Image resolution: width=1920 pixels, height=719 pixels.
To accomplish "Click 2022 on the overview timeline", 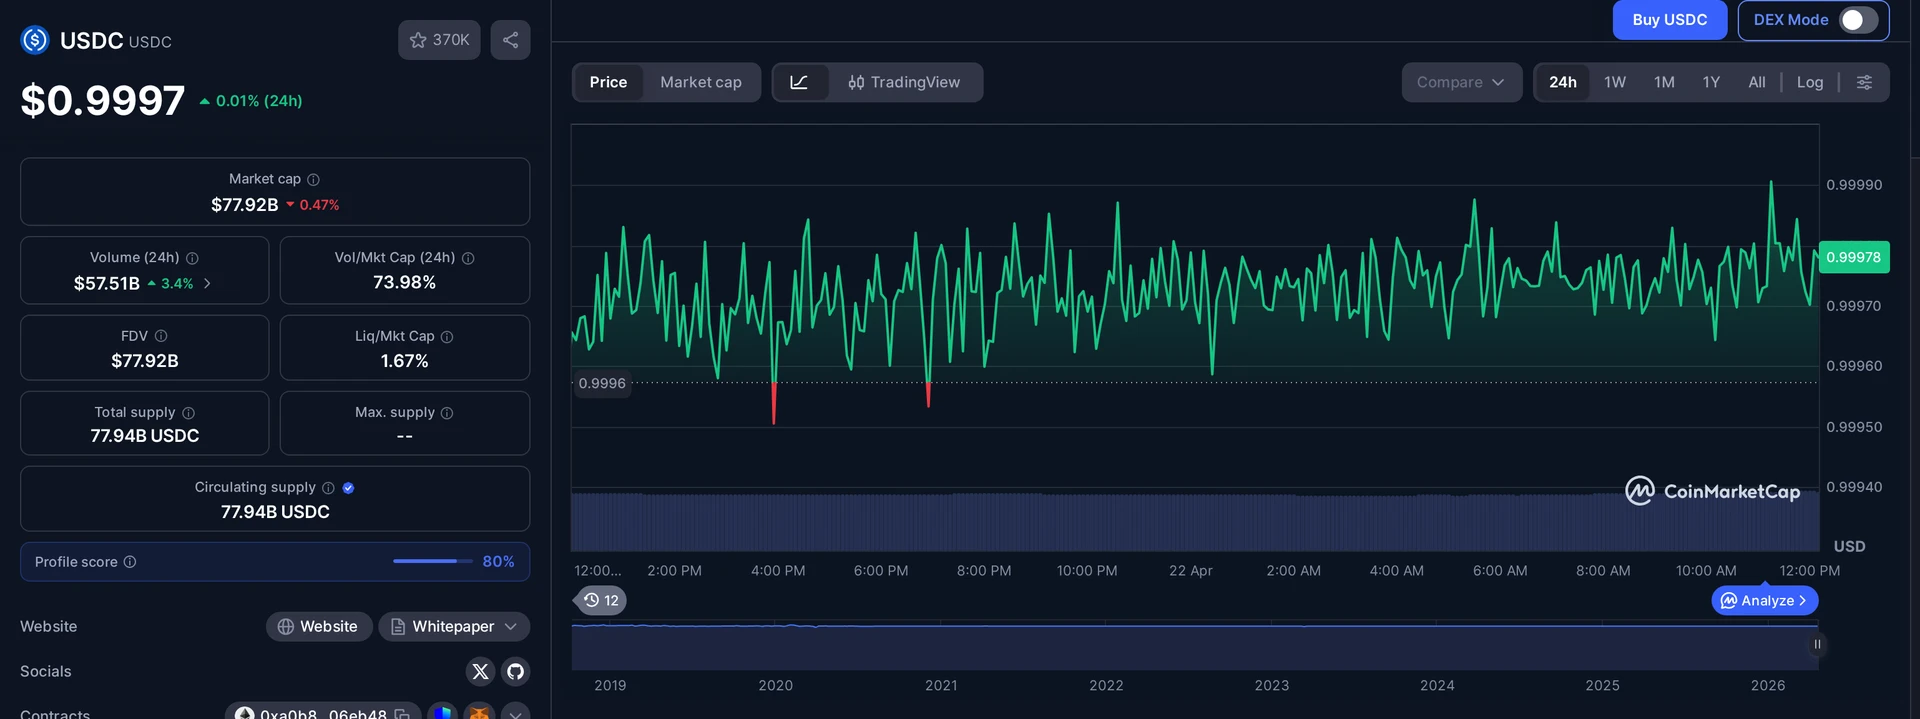I will pyautogui.click(x=1106, y=685).
